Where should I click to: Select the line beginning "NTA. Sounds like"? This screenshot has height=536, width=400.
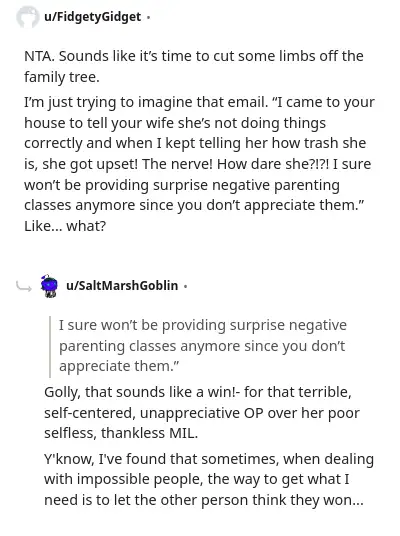(x=194, y=56)
